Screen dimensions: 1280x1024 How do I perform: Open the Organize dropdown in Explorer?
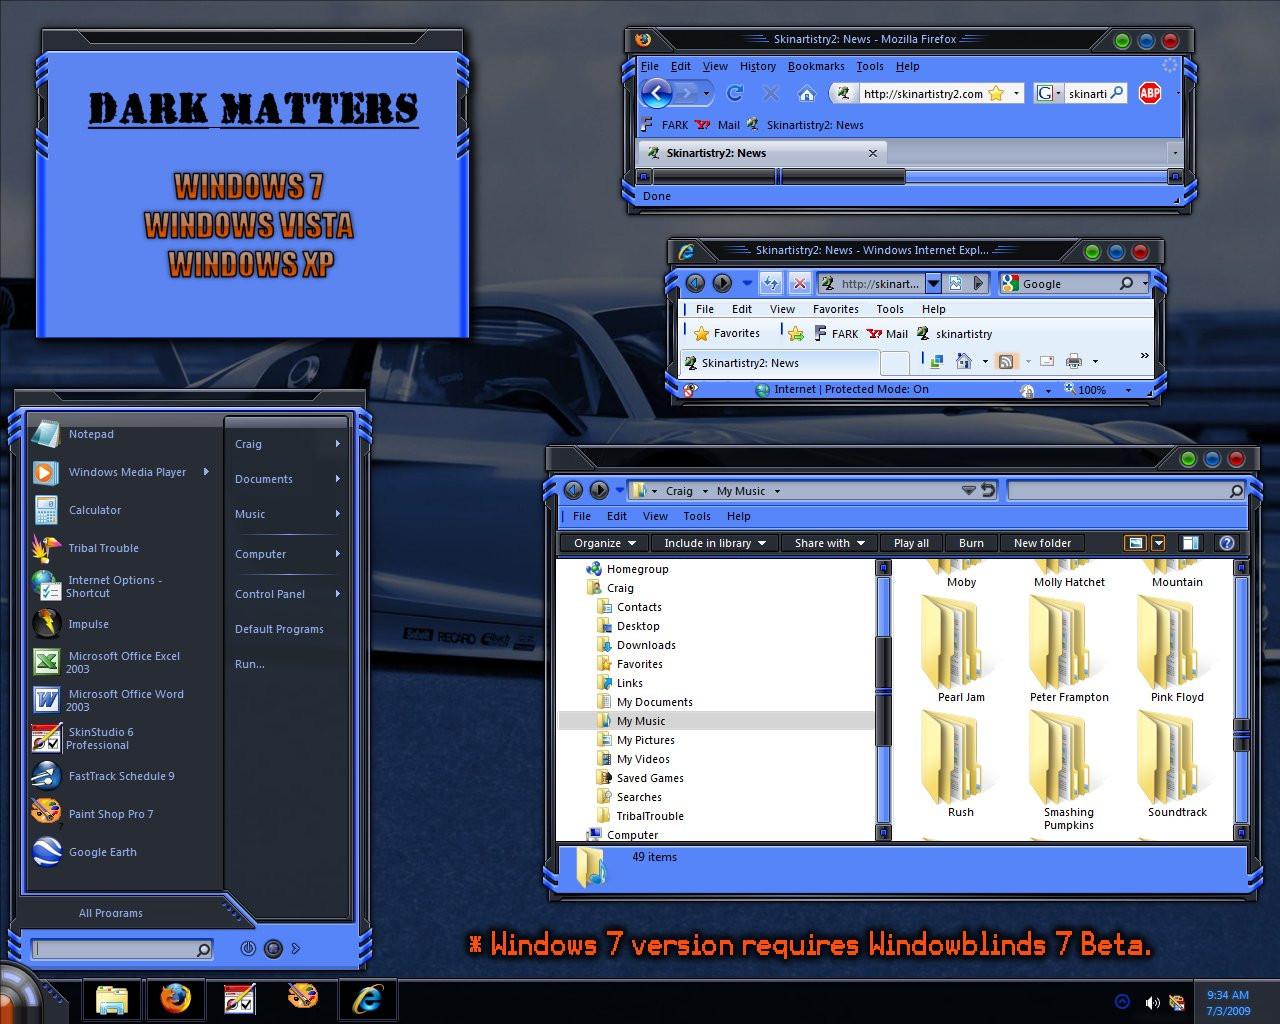(605, 543)
